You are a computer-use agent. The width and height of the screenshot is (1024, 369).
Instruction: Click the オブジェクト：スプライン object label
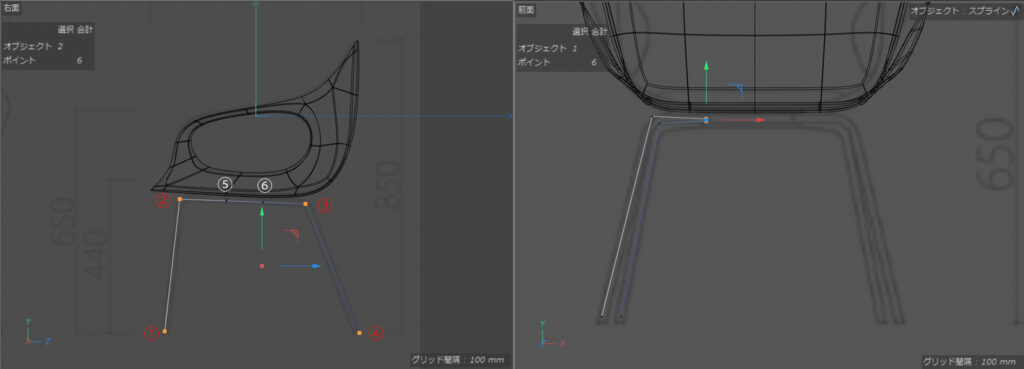coord(959,11)
